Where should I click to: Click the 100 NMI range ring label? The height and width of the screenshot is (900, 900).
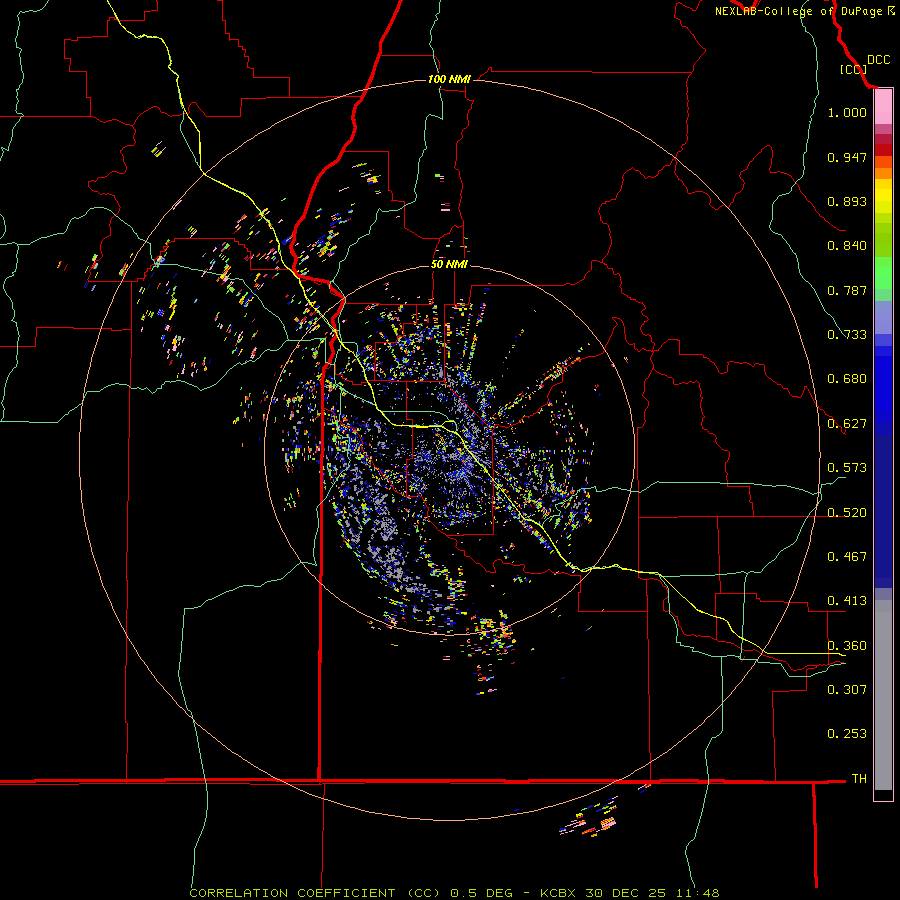[449, 79]
